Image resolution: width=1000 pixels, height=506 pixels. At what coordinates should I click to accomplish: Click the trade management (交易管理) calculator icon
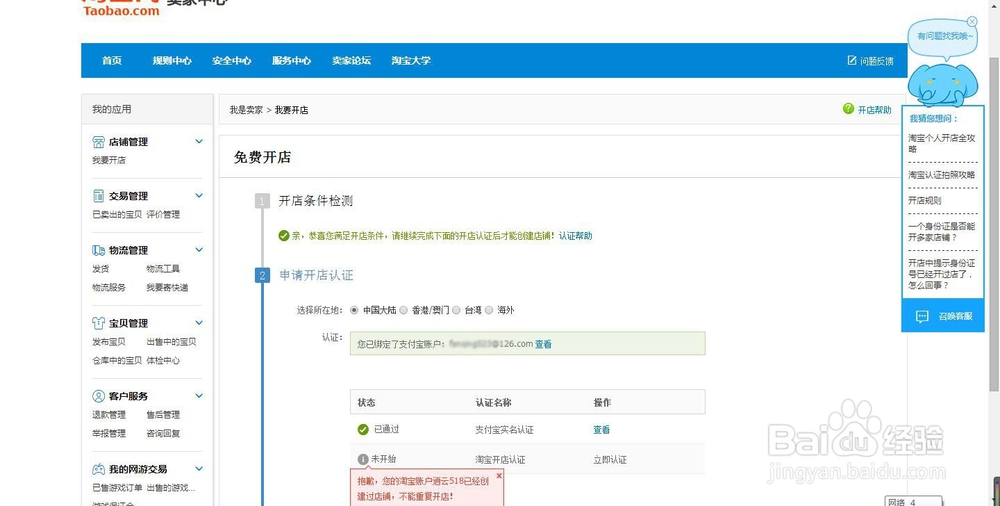click(98, 196)
